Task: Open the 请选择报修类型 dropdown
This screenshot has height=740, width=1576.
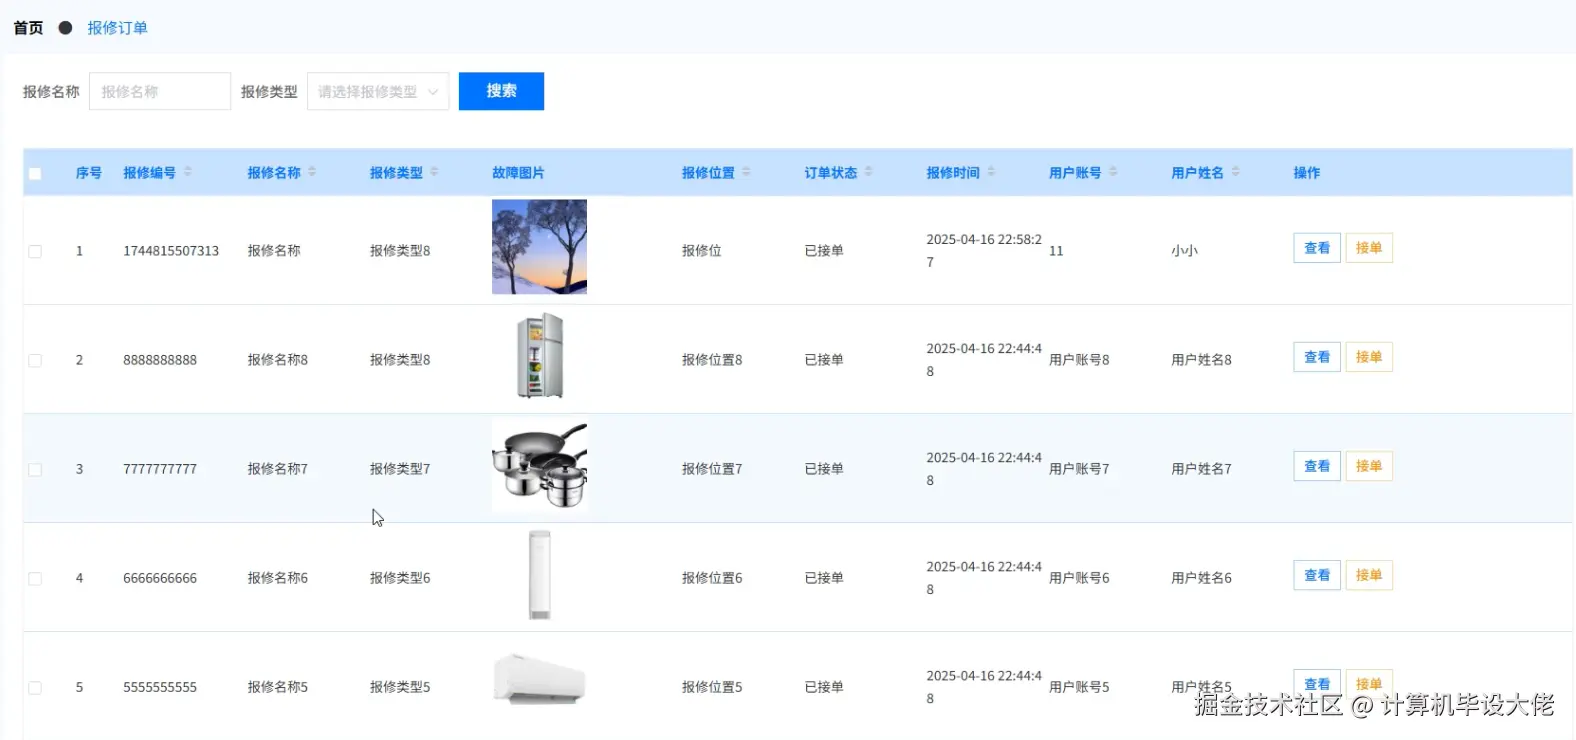Action: (378, 91)
